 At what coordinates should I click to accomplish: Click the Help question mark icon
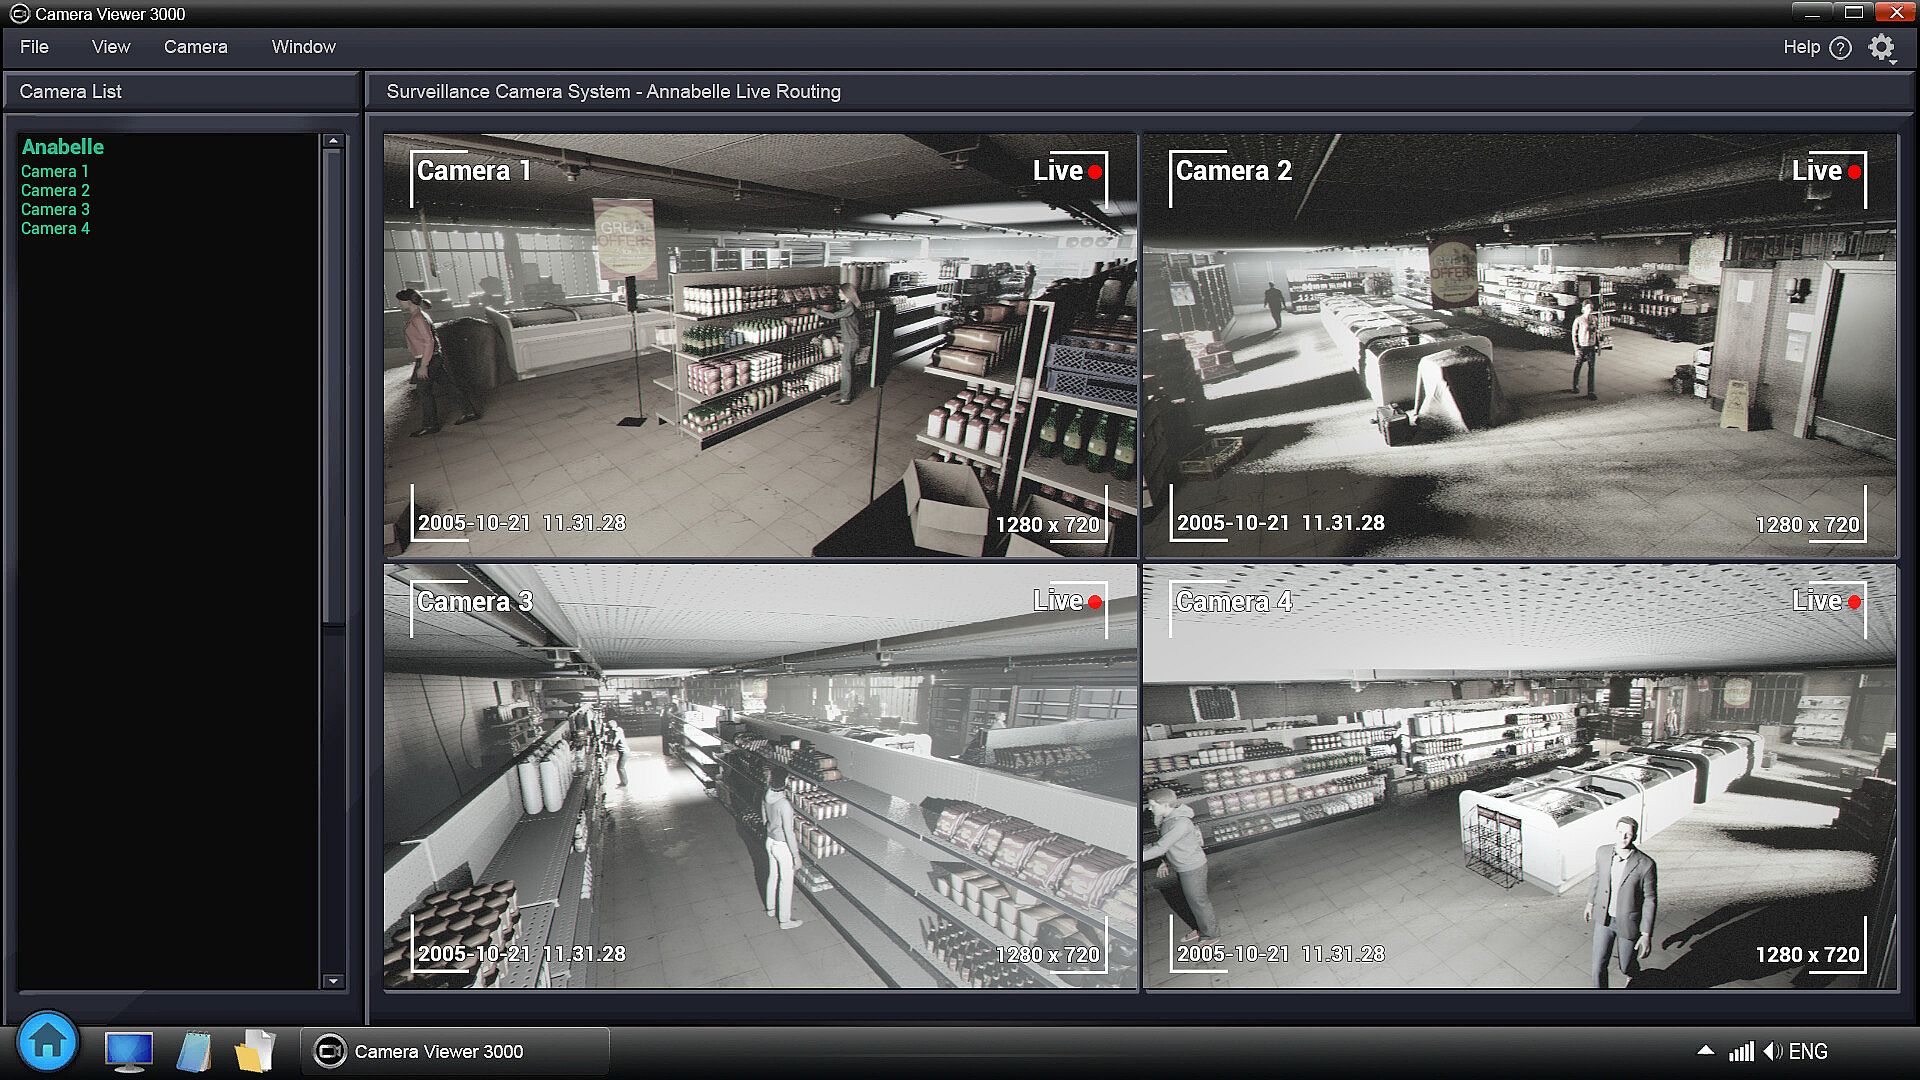[x=1840, y=48]
